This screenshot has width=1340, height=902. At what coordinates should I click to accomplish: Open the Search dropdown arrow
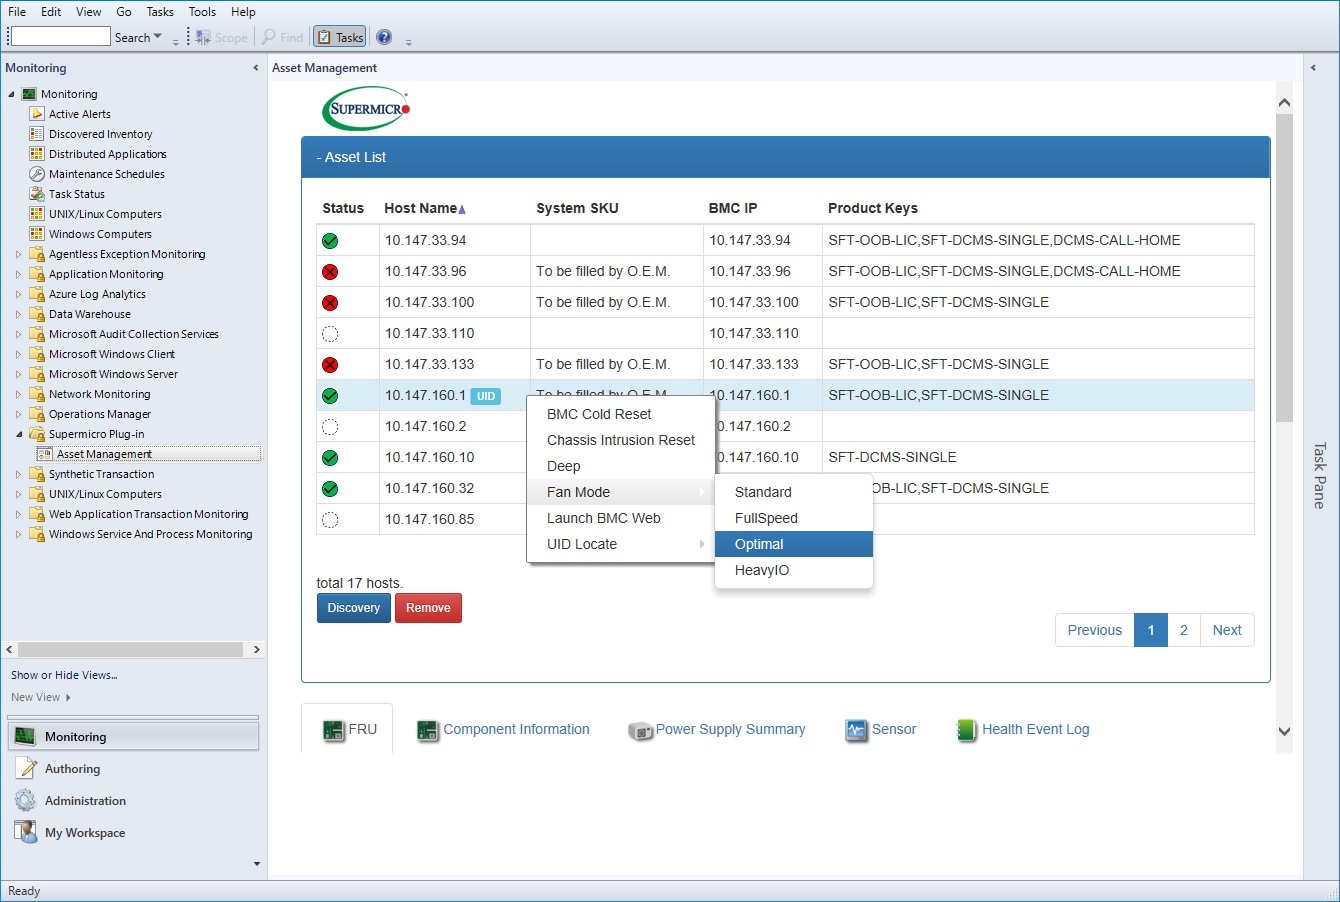click(158, 37)
